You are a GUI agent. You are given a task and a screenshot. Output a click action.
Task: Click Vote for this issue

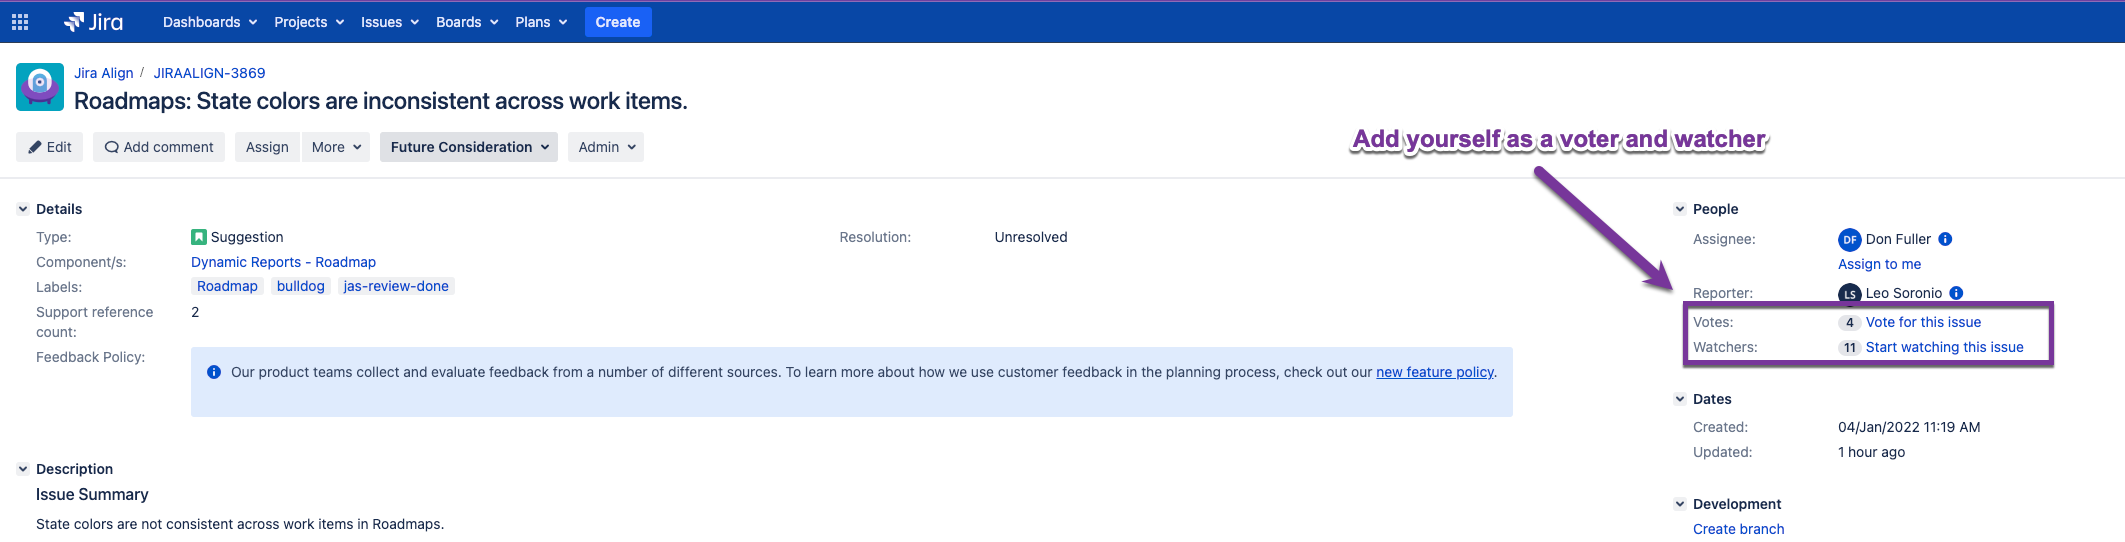(x=1923, y=322)
